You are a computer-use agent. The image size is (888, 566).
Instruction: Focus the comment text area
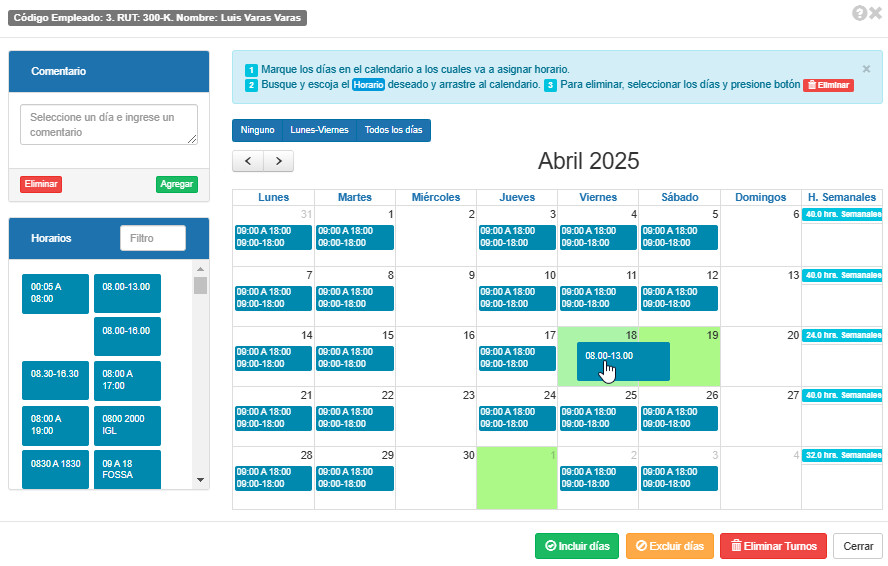(x=109, y=125)
